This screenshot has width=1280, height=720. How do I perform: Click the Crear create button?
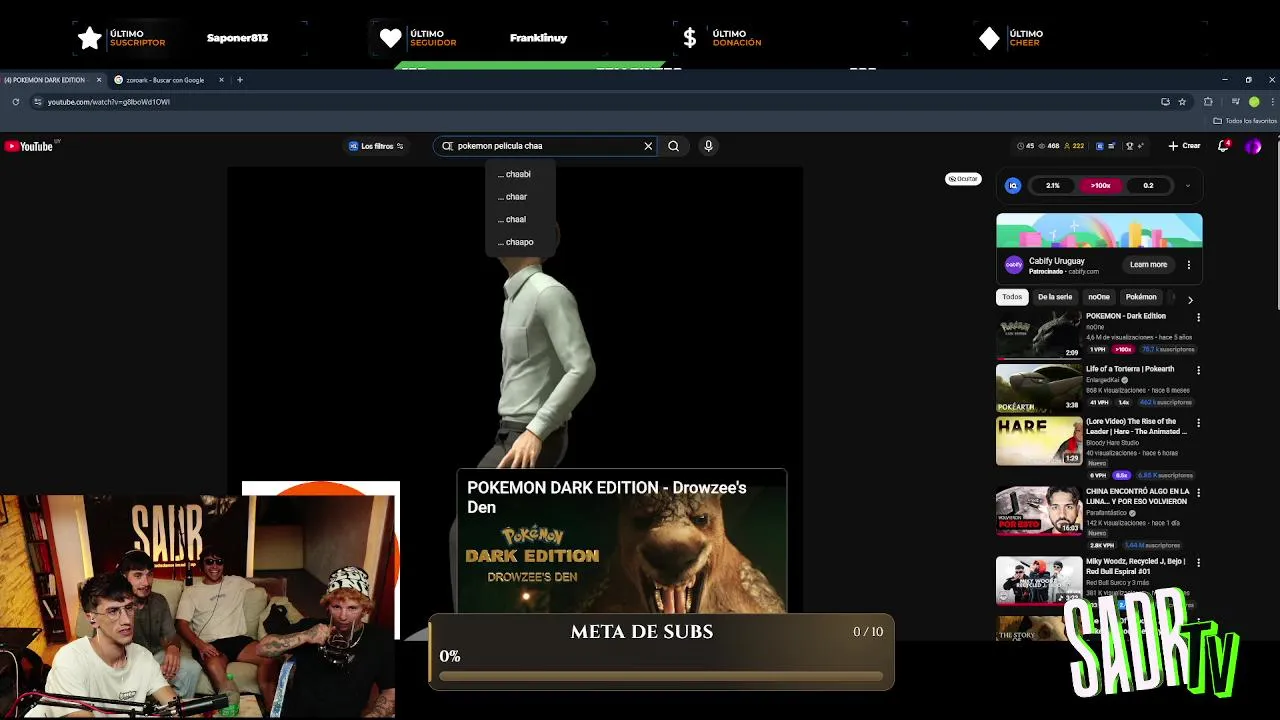pos(1185,146)
